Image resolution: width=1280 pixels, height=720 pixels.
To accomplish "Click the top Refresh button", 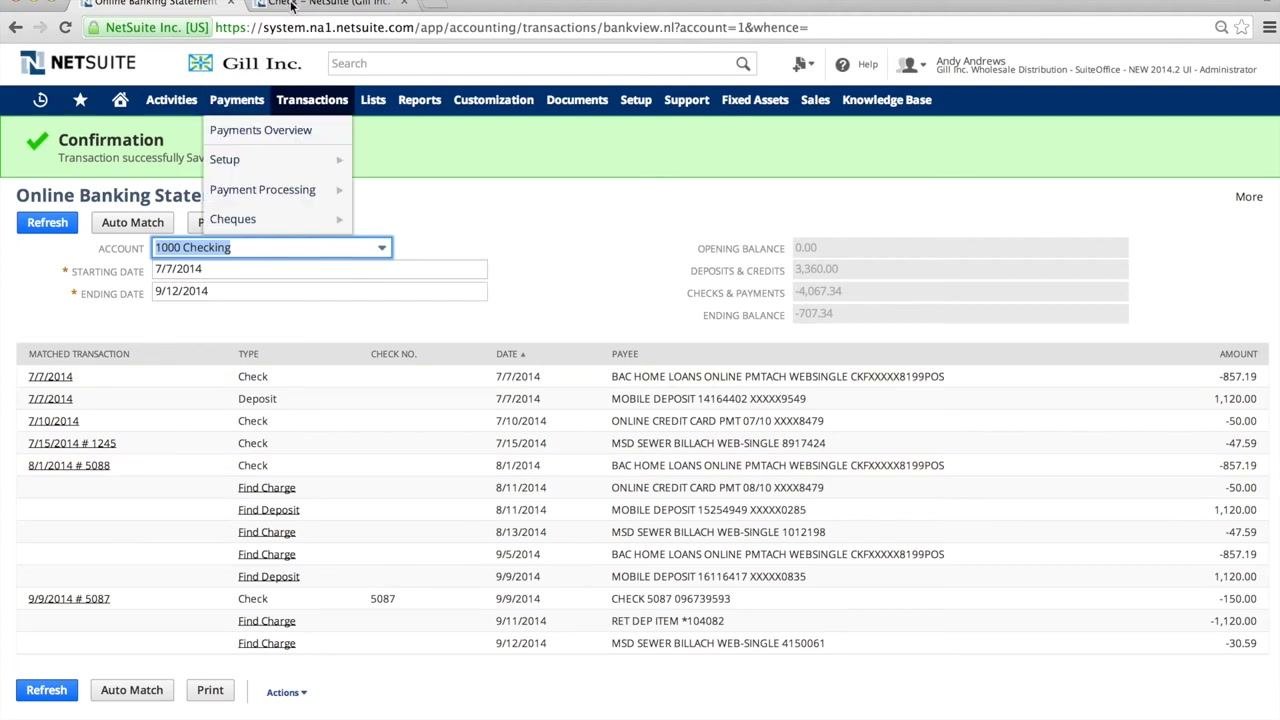I will coord(47,223).
